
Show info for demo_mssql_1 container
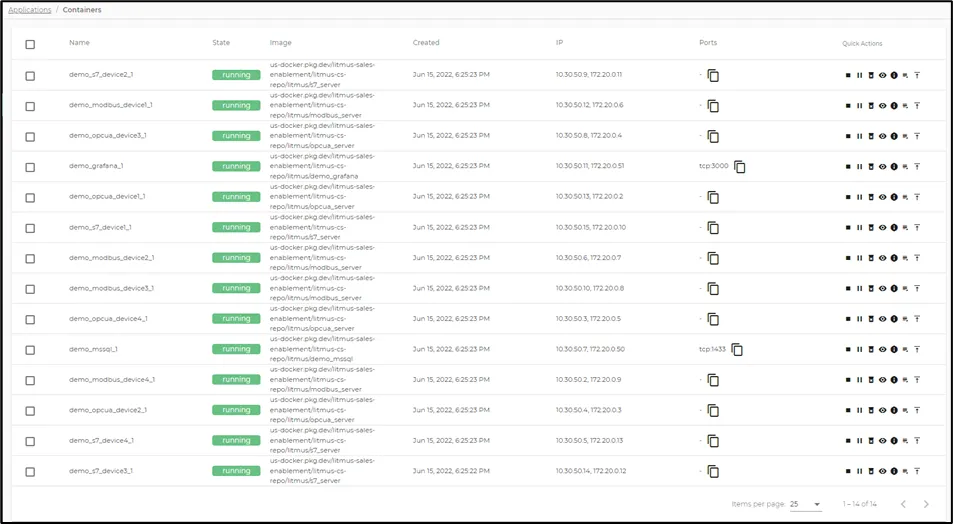(x=894, y=349)
